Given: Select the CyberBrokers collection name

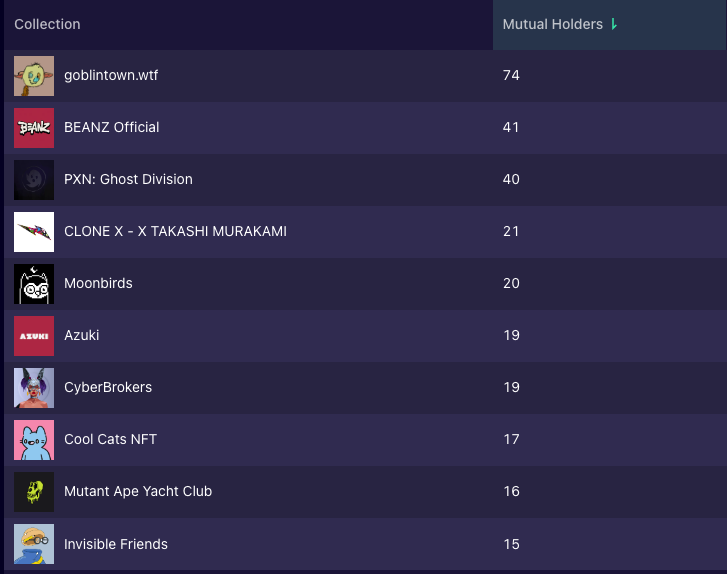Looking at the screenshot, I should coord(108,387).
